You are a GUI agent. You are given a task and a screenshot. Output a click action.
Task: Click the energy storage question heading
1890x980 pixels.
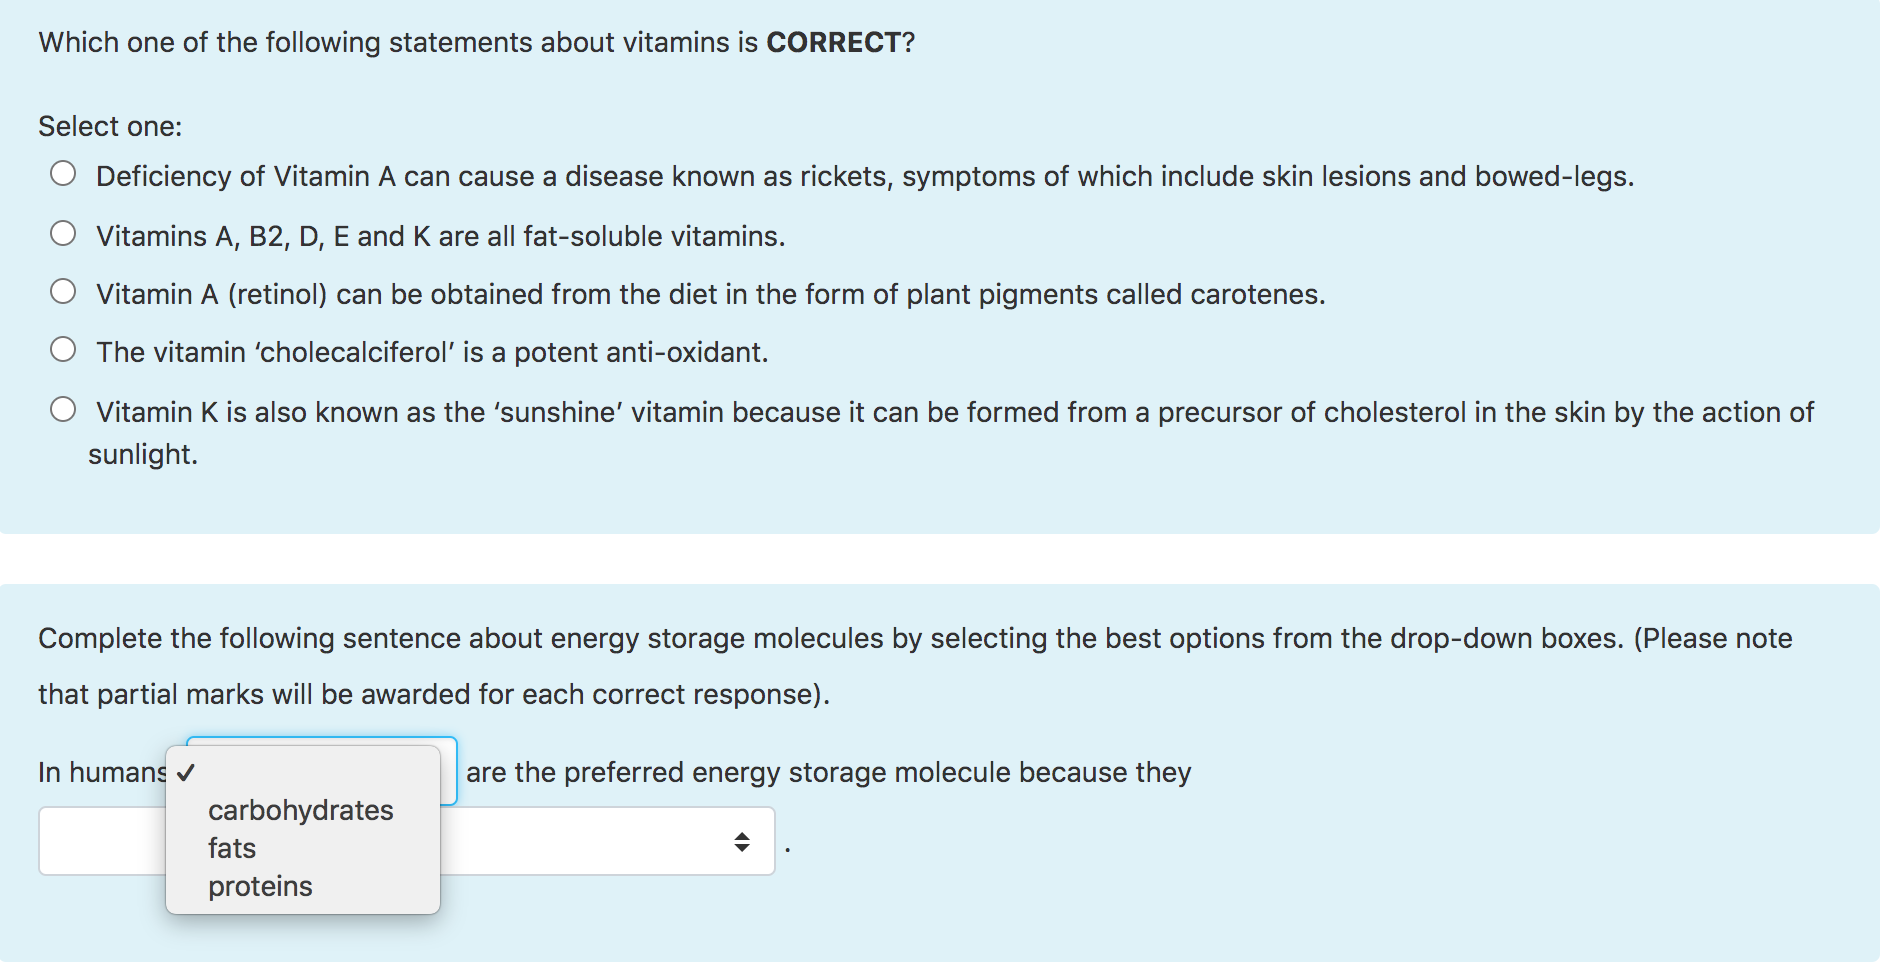pyautogui.click(x=915, y=637)
